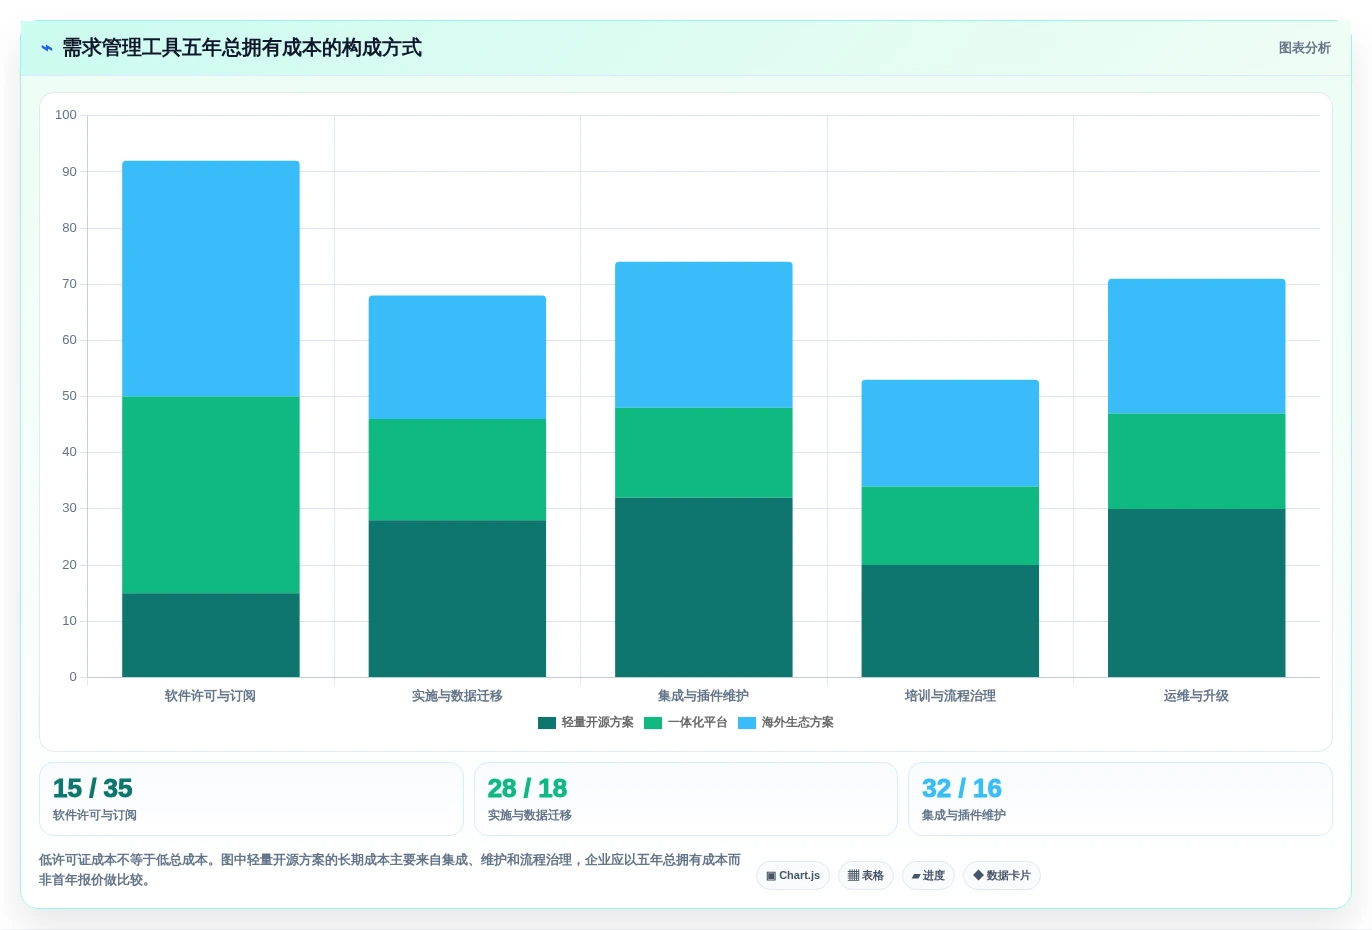The width and height of the screenshot is (1372, 930).
Task: Click the 100 y-axis tick label
Action: point(66,115)
